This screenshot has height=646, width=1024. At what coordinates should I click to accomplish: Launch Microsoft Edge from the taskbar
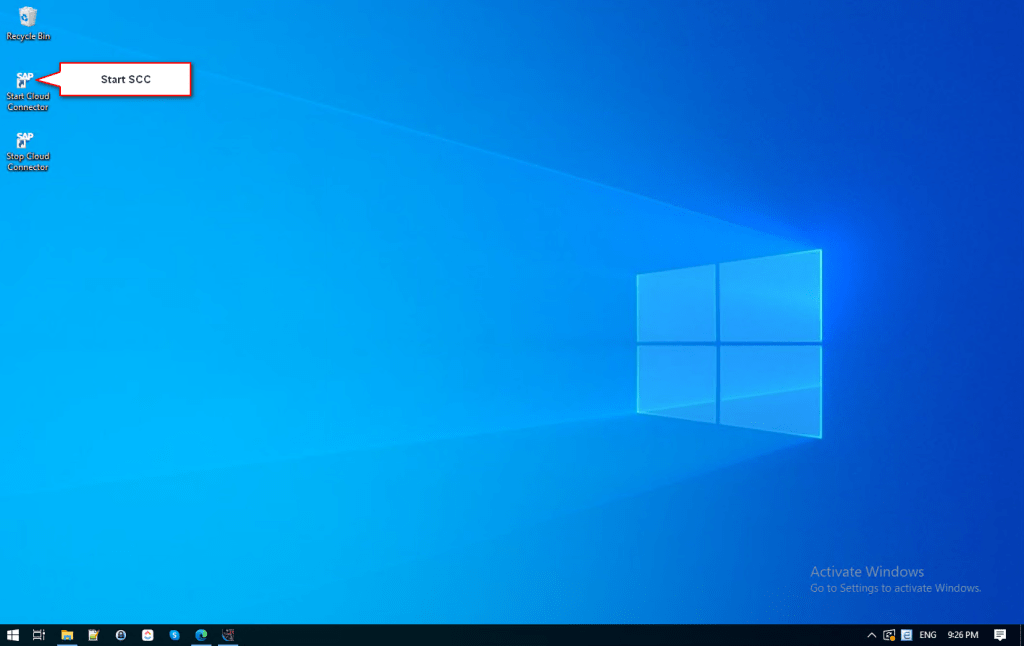point(201,635)
